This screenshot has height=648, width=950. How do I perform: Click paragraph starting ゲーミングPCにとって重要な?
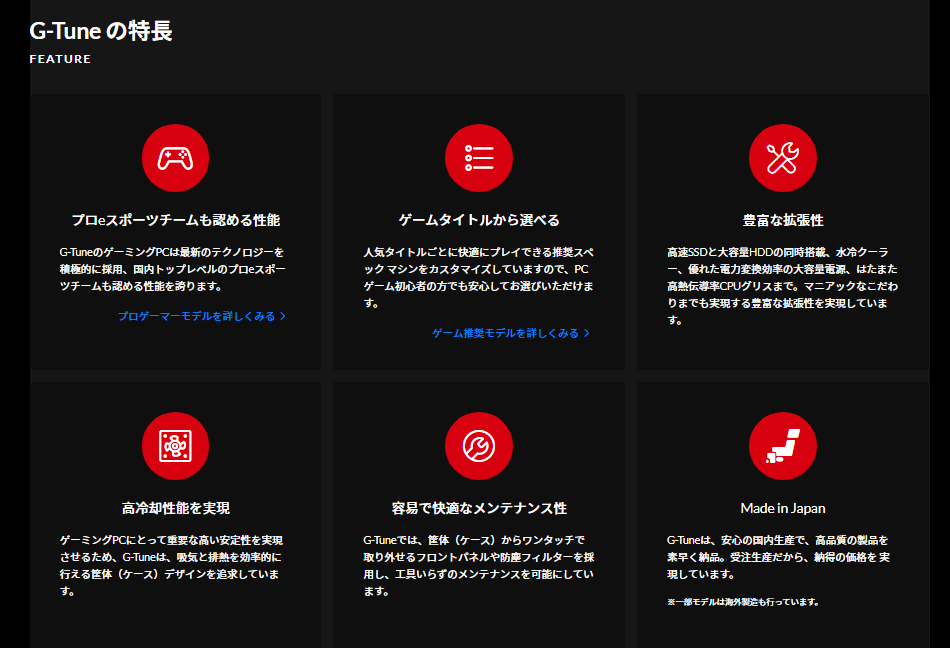pyautogui.click(x=171, y=566)
